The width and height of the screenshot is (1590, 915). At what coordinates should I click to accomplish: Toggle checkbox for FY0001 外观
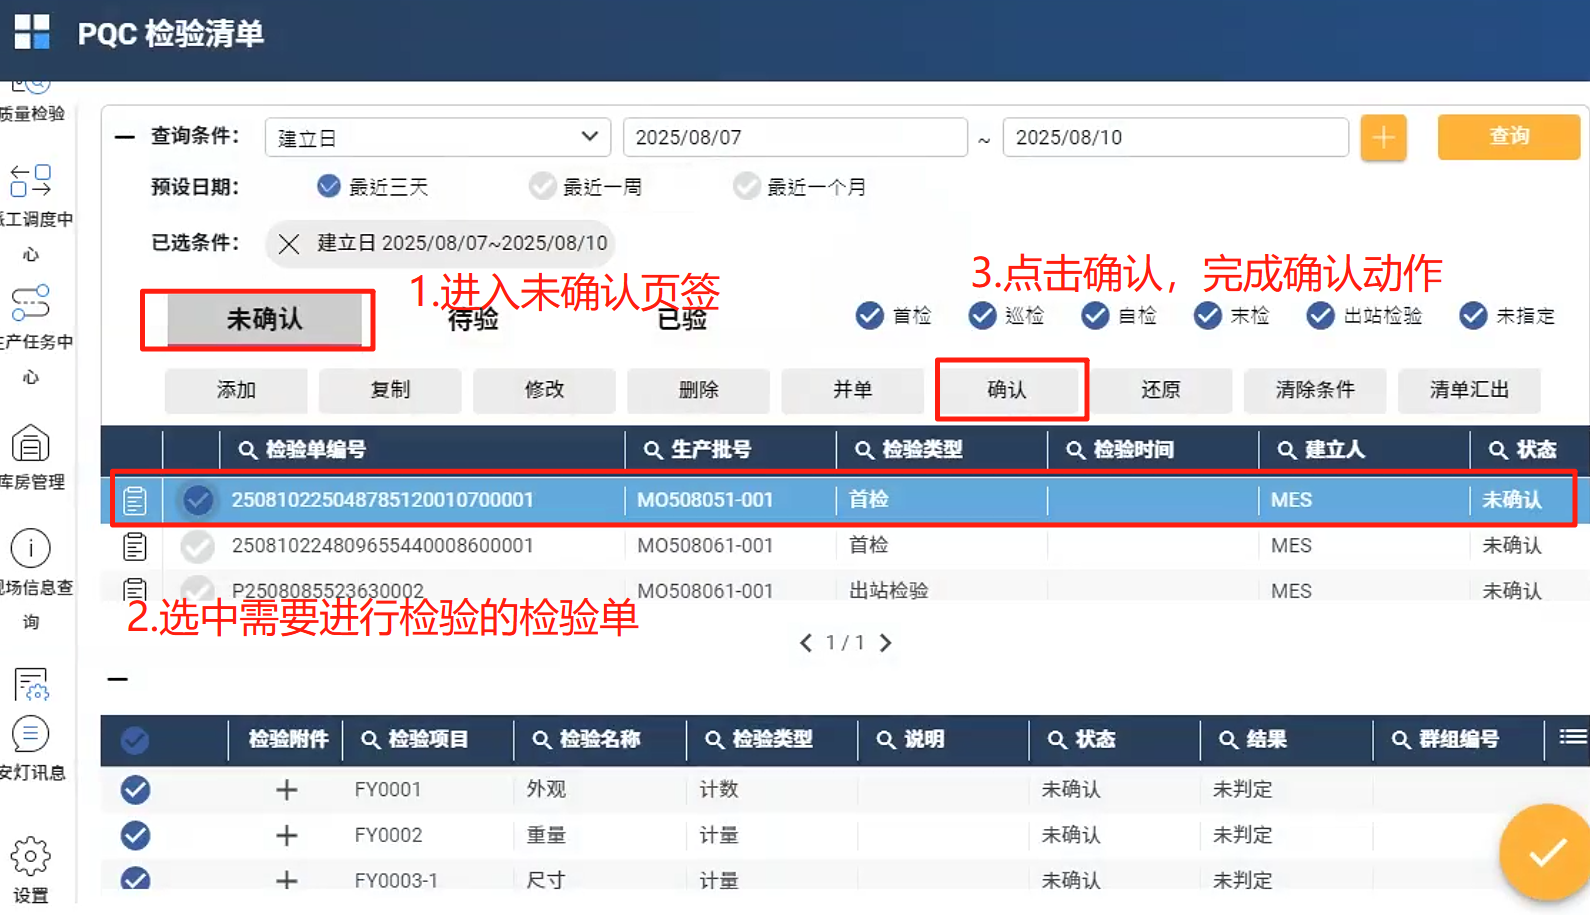tap(135, 790)
